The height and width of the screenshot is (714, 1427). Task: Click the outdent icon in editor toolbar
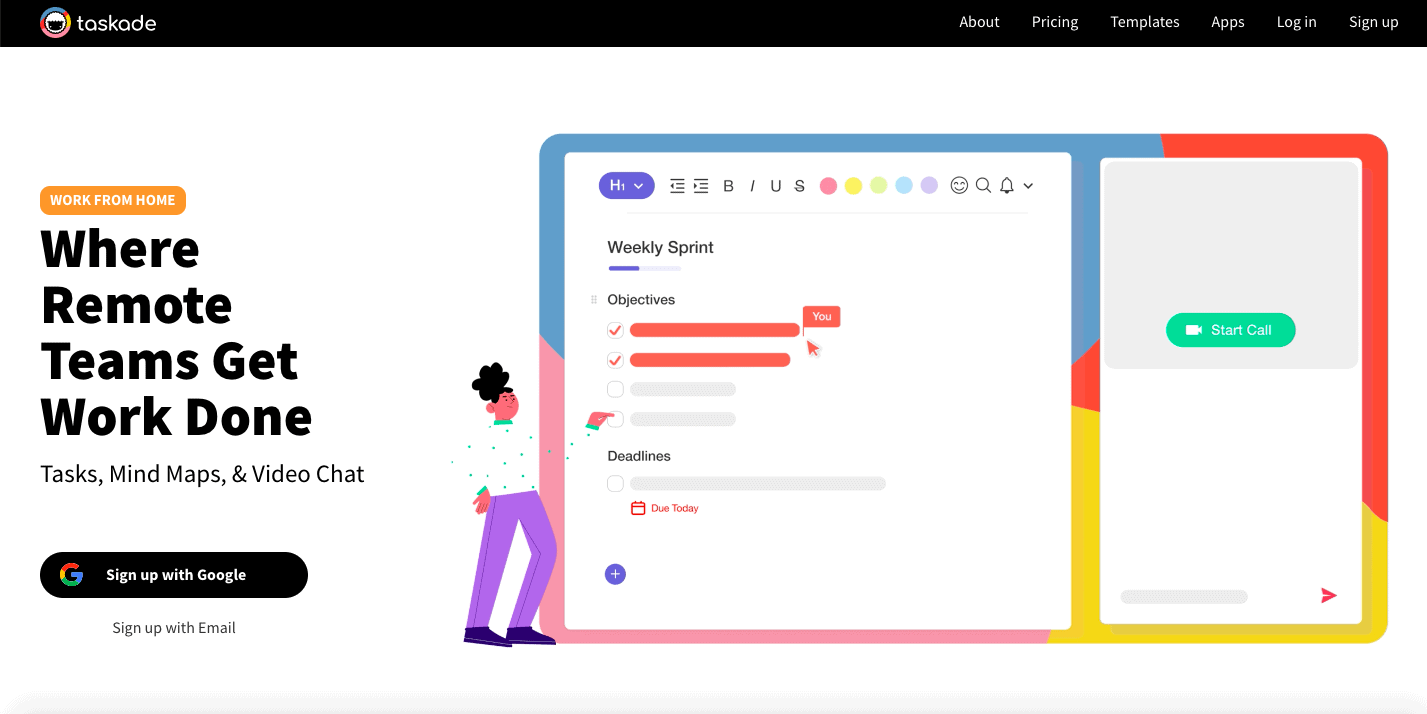(x=677, y=186)
